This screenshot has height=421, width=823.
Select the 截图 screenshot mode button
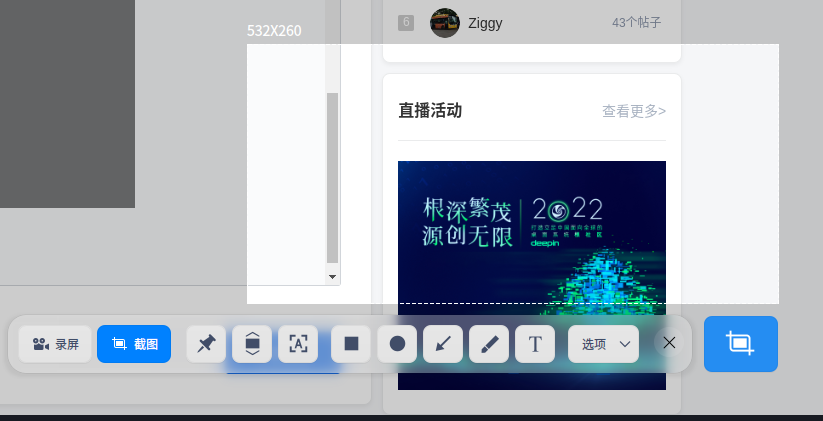click(134, 344)
